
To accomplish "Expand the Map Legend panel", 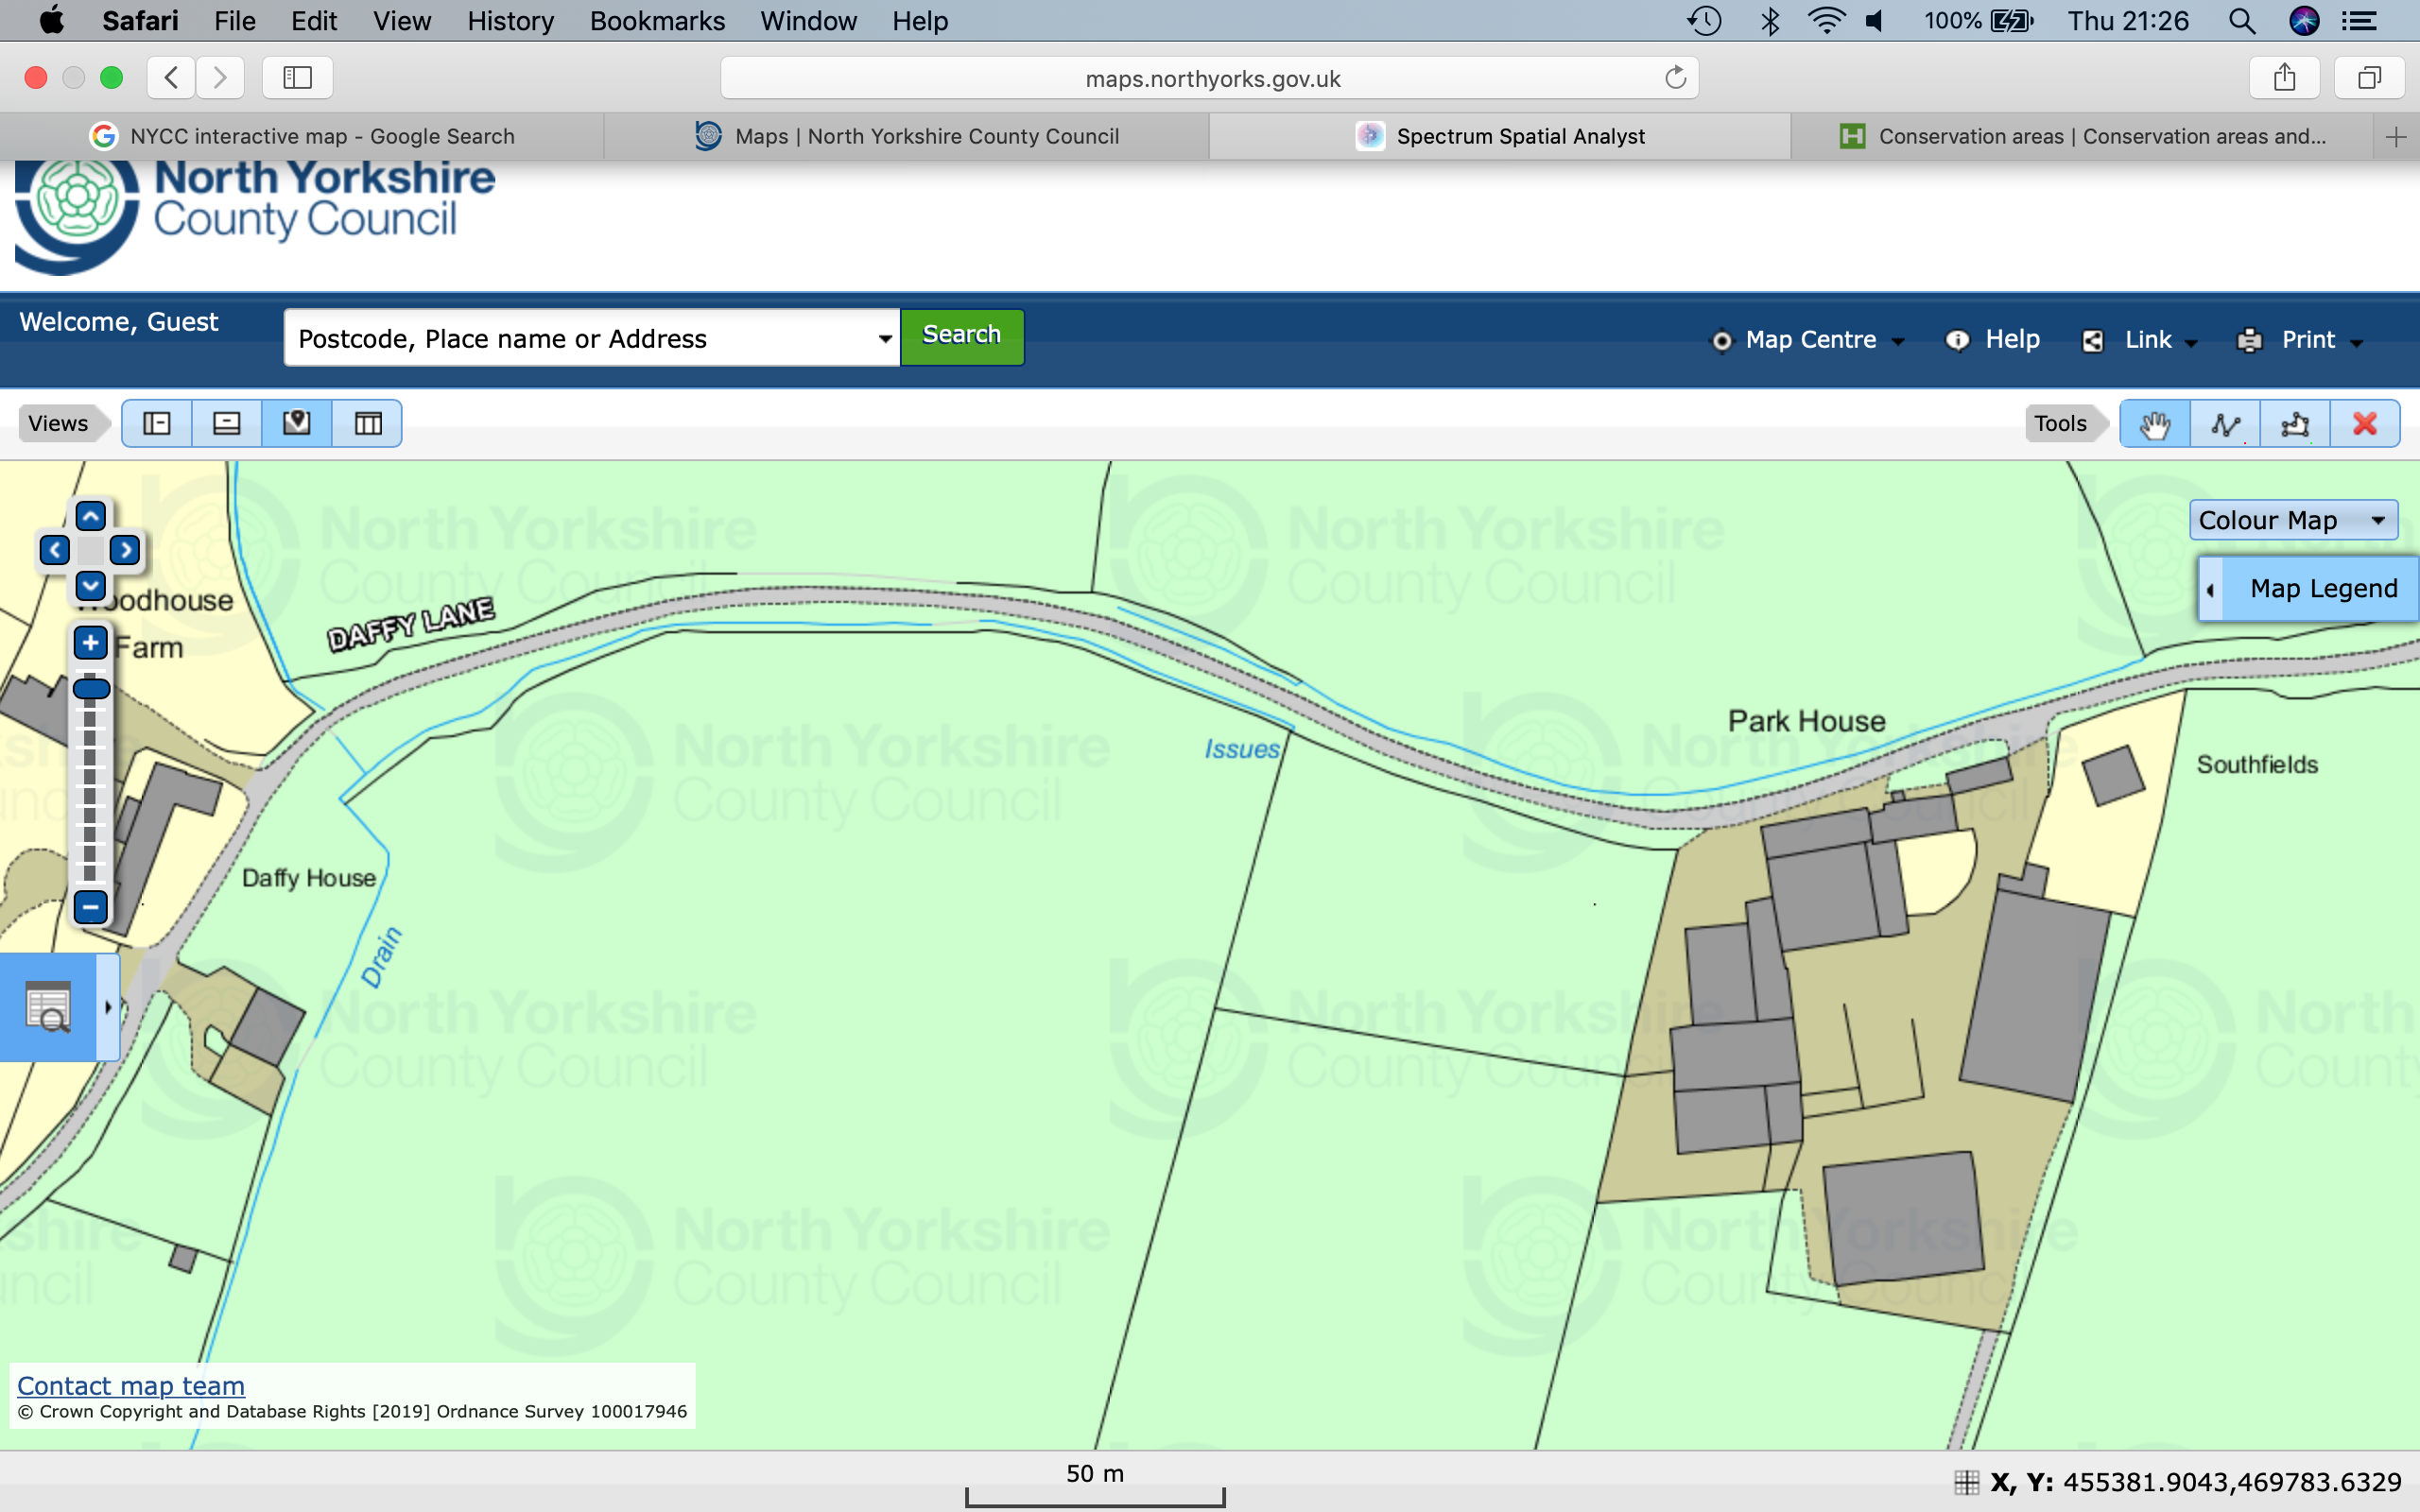I will [x=2310, y=588].
